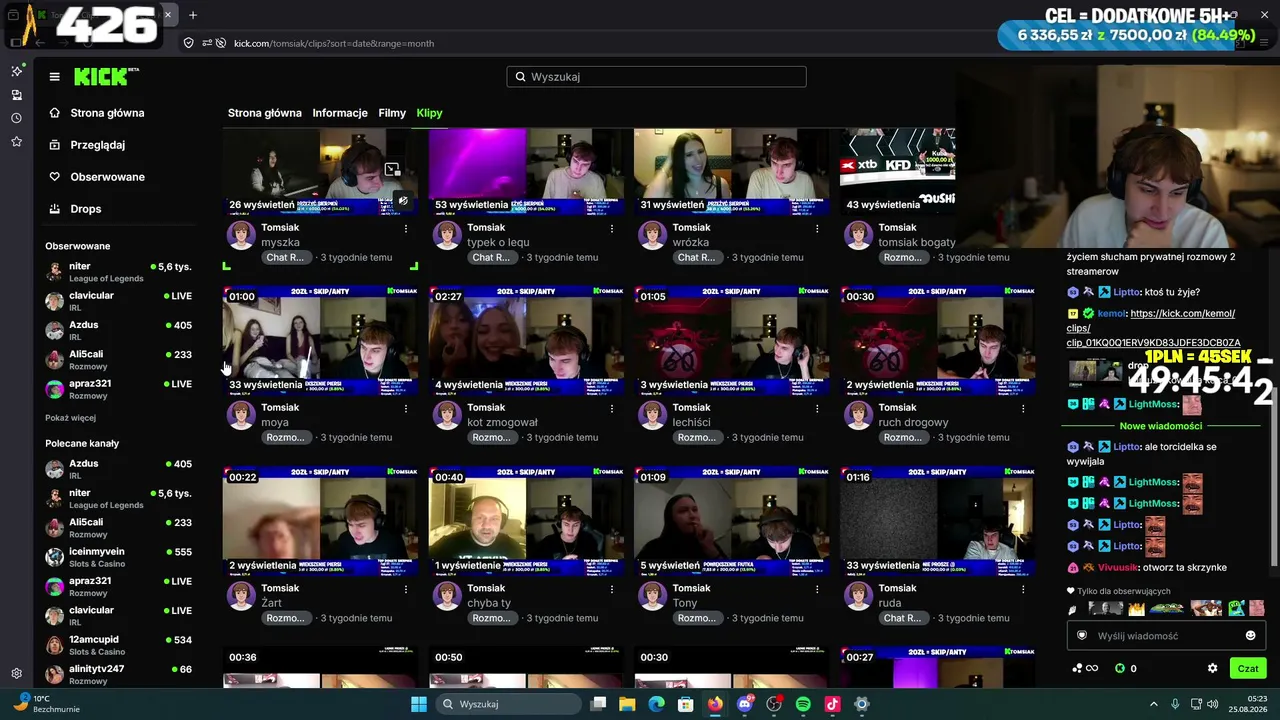This screenshot has width=1280, height=720.
Task: Open options menu for clip 'Żart'
Action: [x=406, y=590]
